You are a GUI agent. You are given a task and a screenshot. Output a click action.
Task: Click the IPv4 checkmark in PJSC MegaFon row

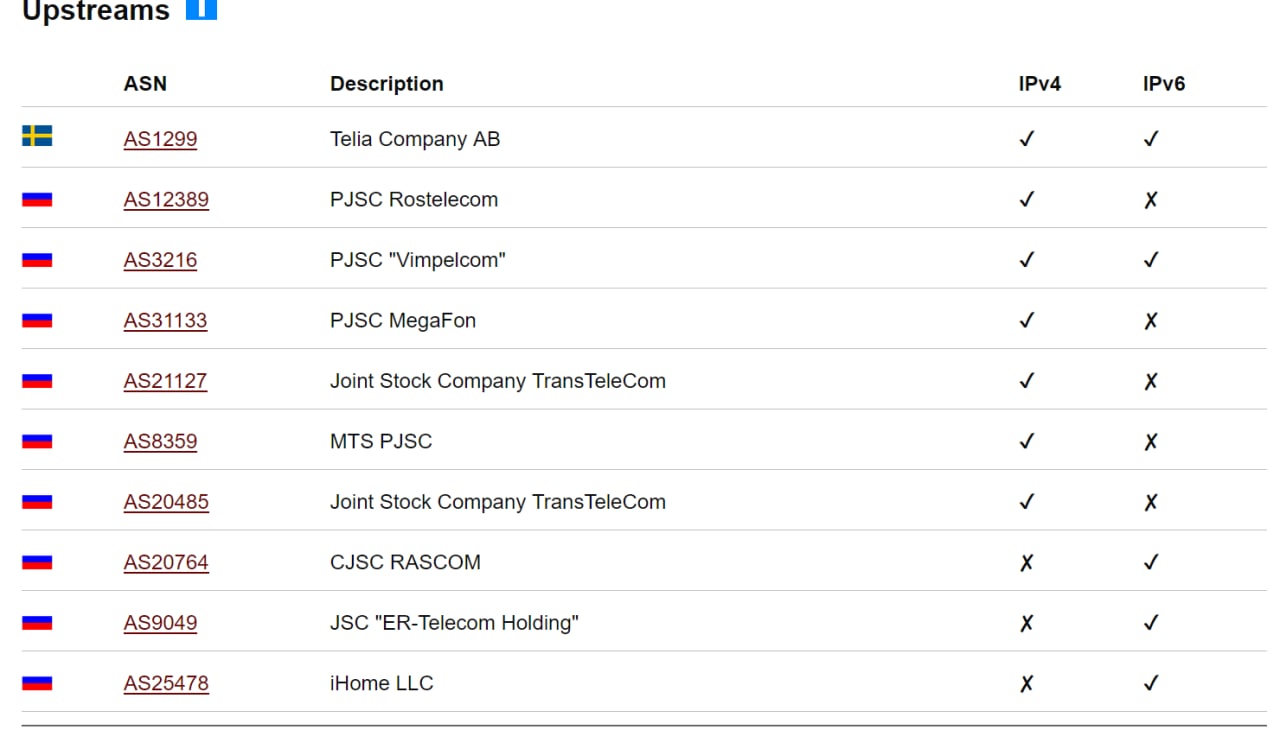click(x=1026, y=321)
